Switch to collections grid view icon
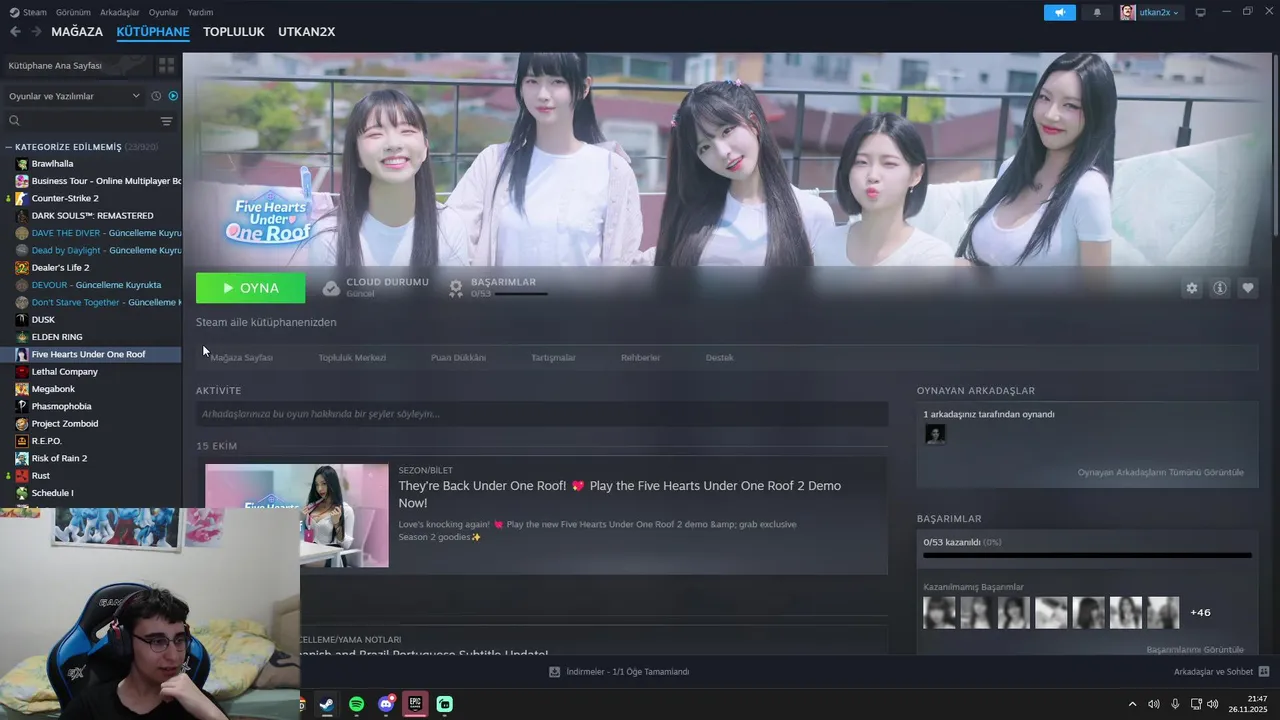The width and height of the screenshot is (1280, 720). pyautogui.click(x=166, y=65)
